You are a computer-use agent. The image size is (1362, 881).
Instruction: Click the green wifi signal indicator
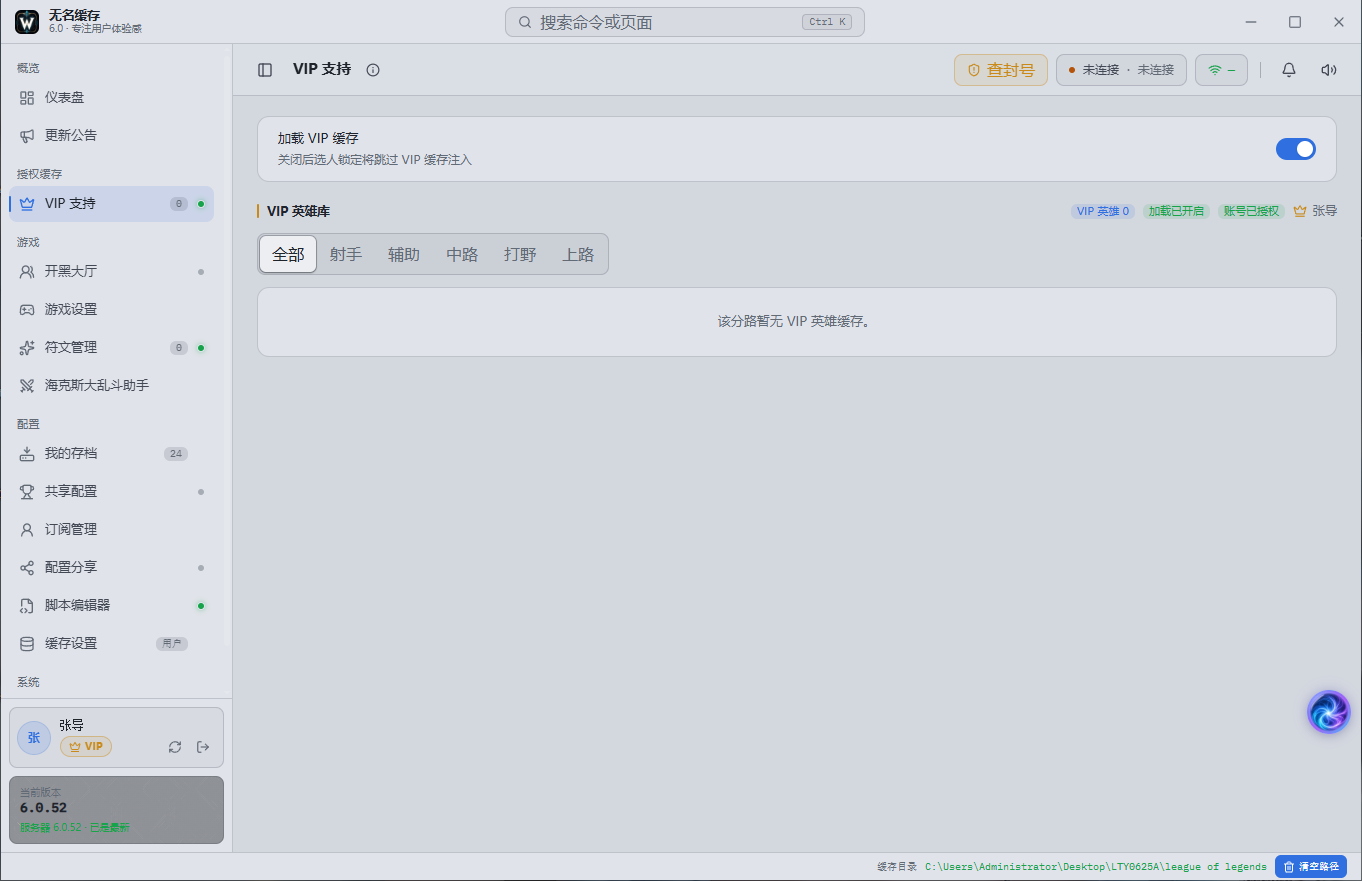pos(1221,70)
